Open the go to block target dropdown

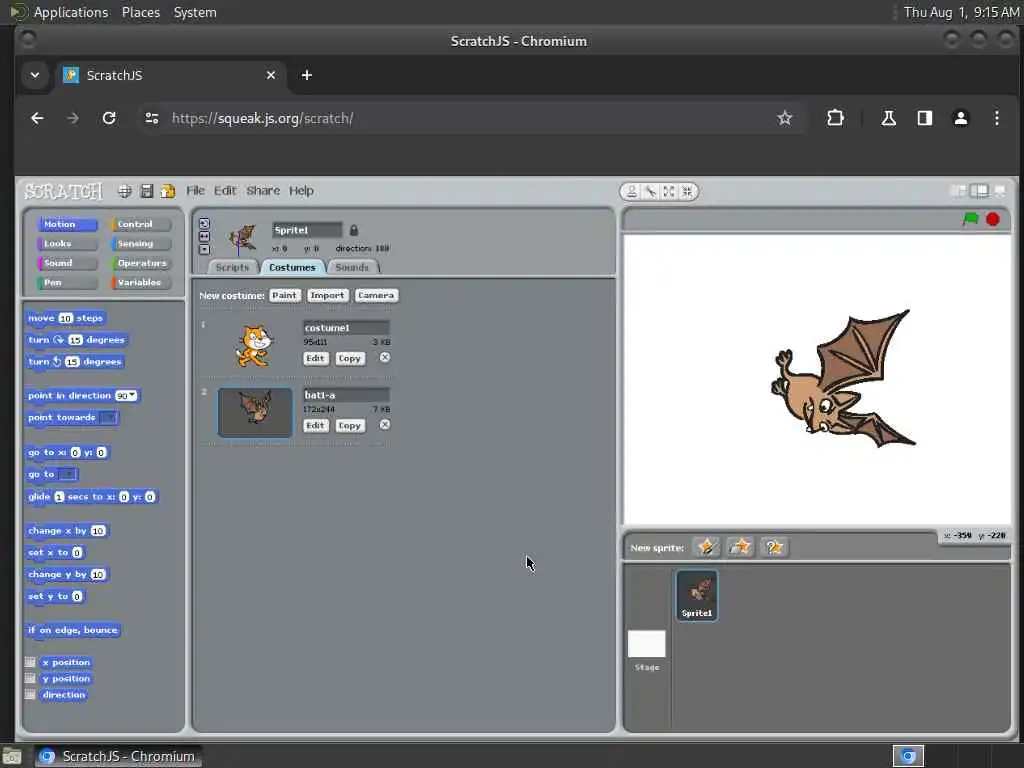[67, 474]
